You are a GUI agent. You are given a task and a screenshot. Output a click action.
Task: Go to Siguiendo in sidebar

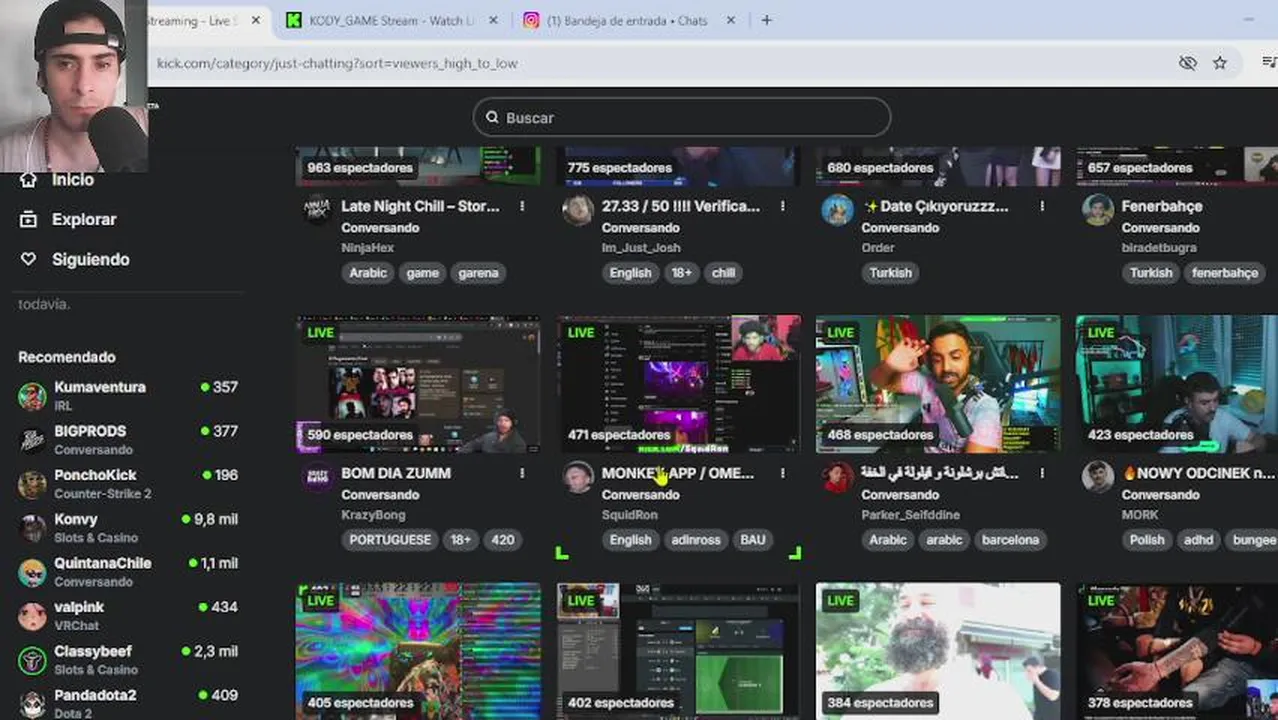91,259
